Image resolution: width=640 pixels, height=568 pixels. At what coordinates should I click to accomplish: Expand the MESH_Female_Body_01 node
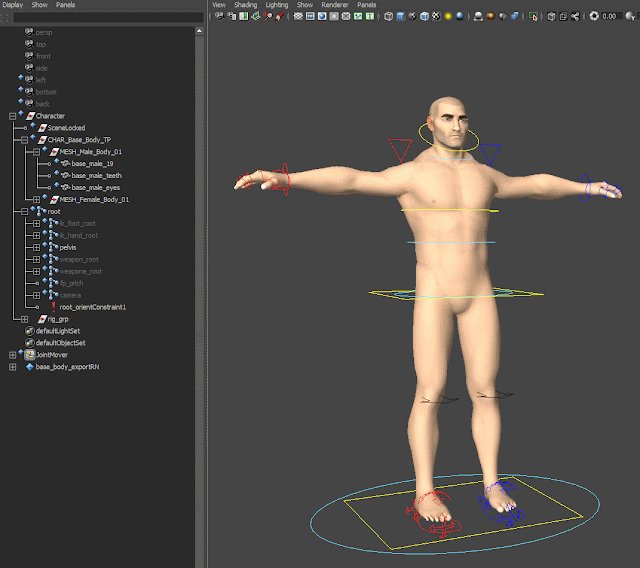point(36,200)
